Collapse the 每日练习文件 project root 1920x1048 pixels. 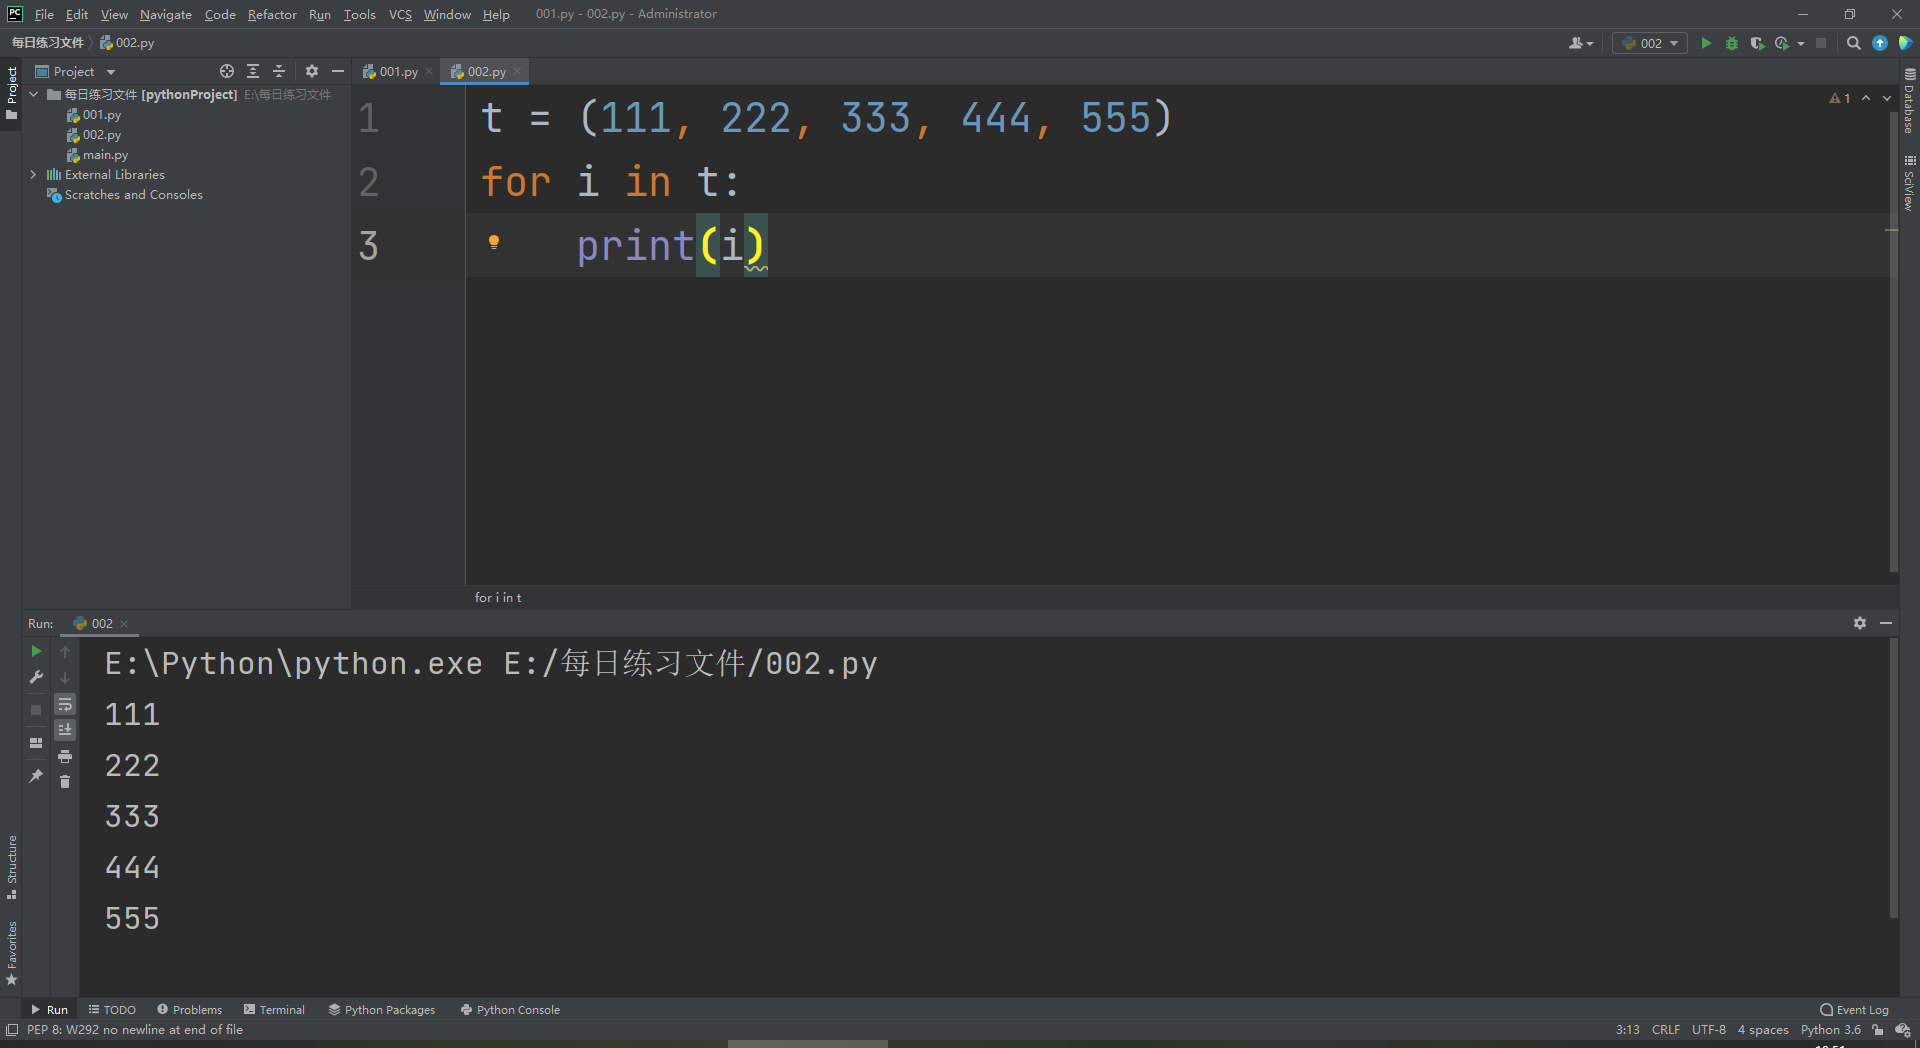point(34,94)
